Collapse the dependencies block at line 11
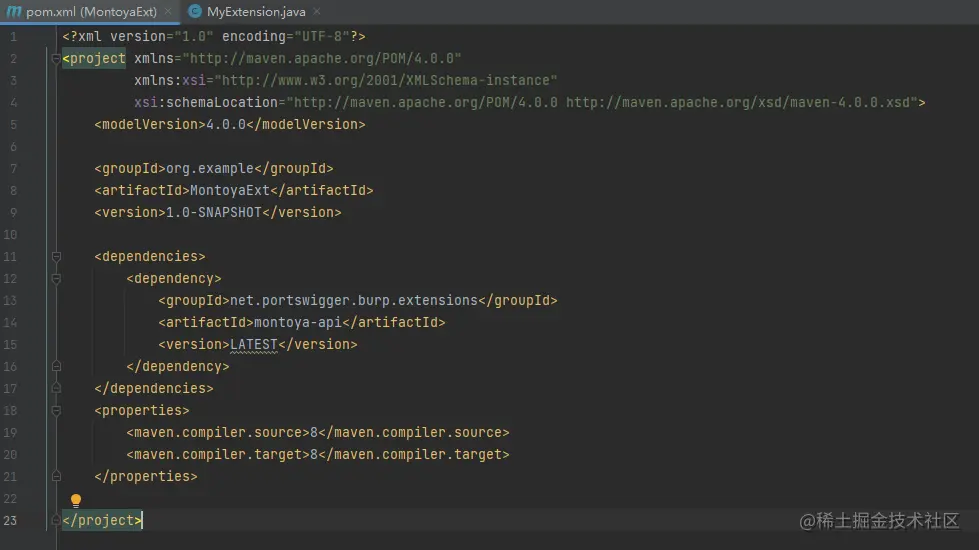 56,257
